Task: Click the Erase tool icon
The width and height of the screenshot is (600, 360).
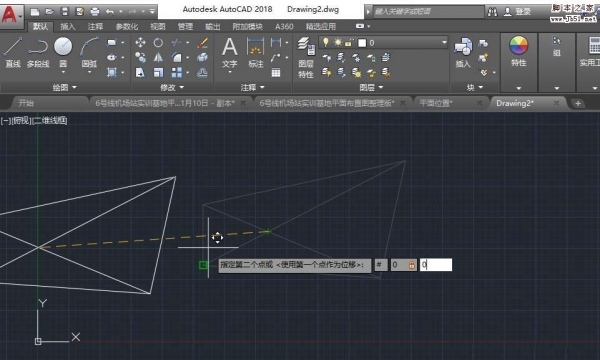Action: (x=202, y=42)
